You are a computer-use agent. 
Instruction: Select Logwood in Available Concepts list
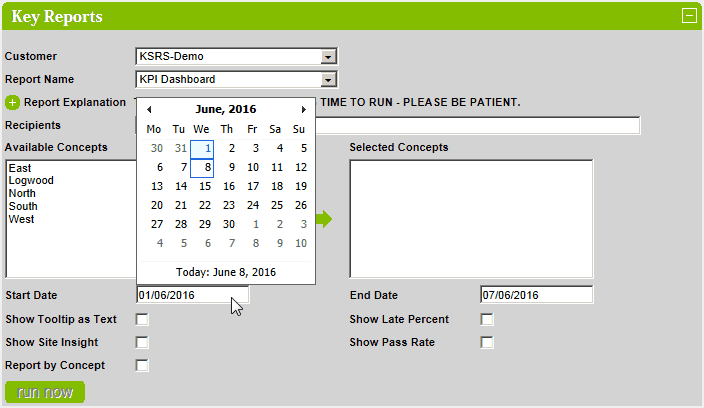(31, 180)
